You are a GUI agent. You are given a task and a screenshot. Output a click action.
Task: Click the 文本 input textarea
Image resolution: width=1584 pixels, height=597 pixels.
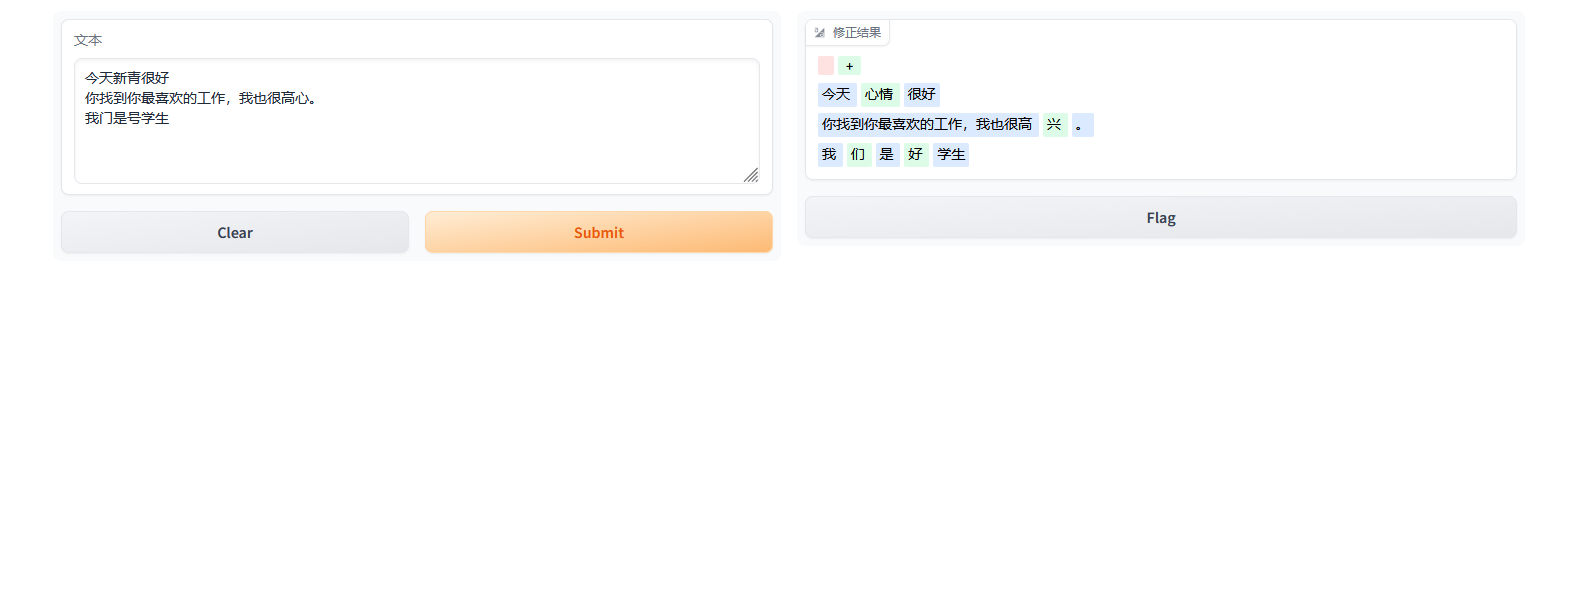(417, 121)
